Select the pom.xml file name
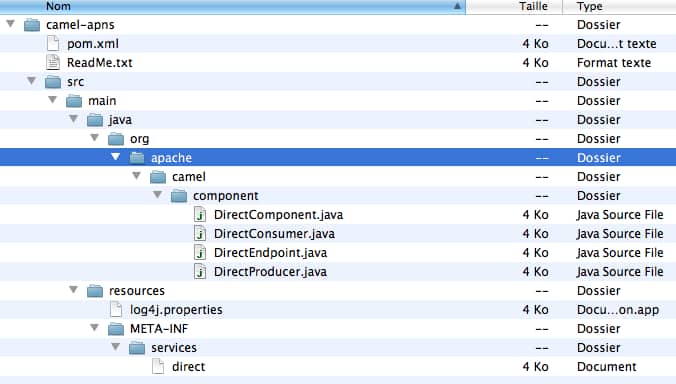Image resolution: width=676 pixels, height=384 pixels. pos(93,44)
